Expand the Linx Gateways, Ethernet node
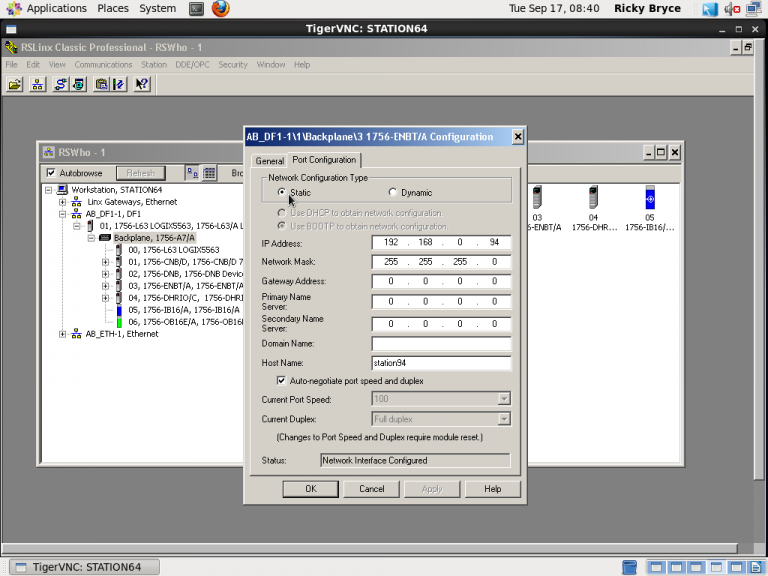Image resolution: width=768 pixels, height=576 pixels. pos(62,202)
